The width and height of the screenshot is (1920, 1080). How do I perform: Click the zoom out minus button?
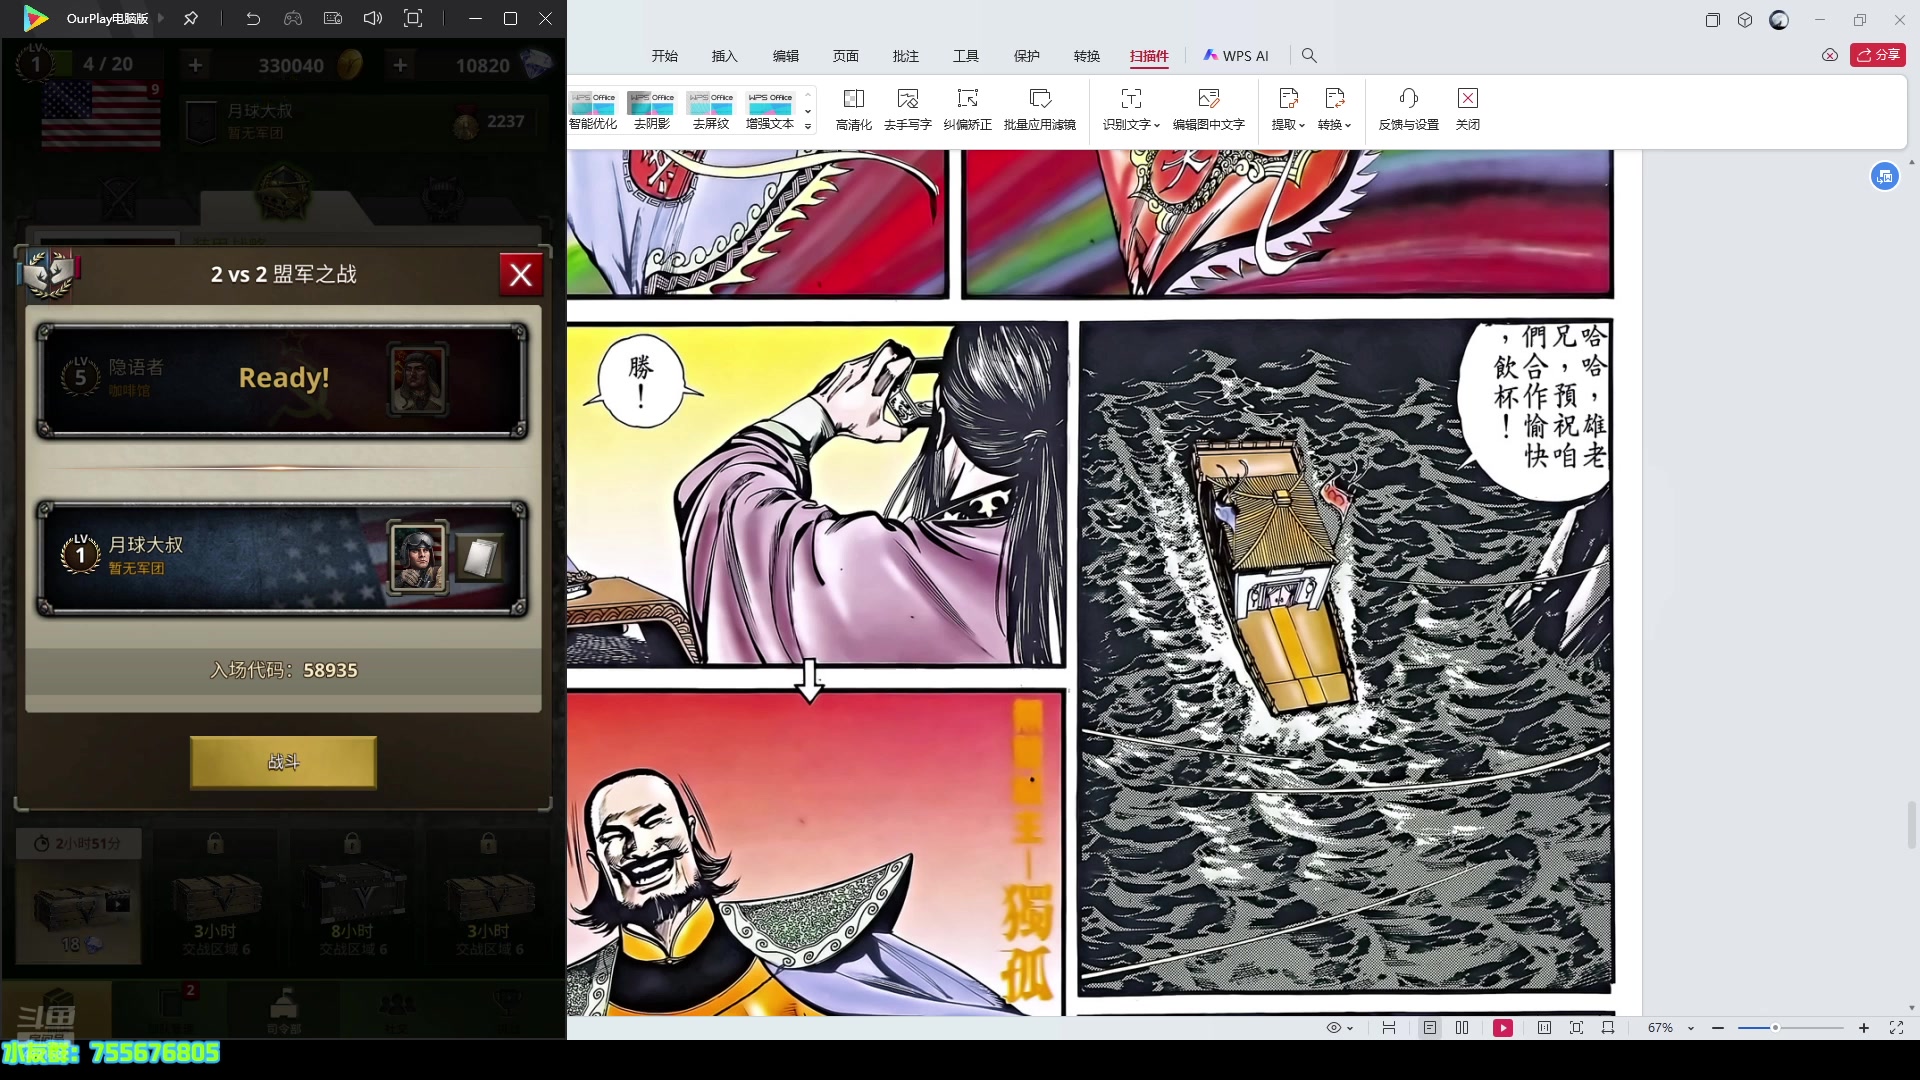pos(1718,1028)
